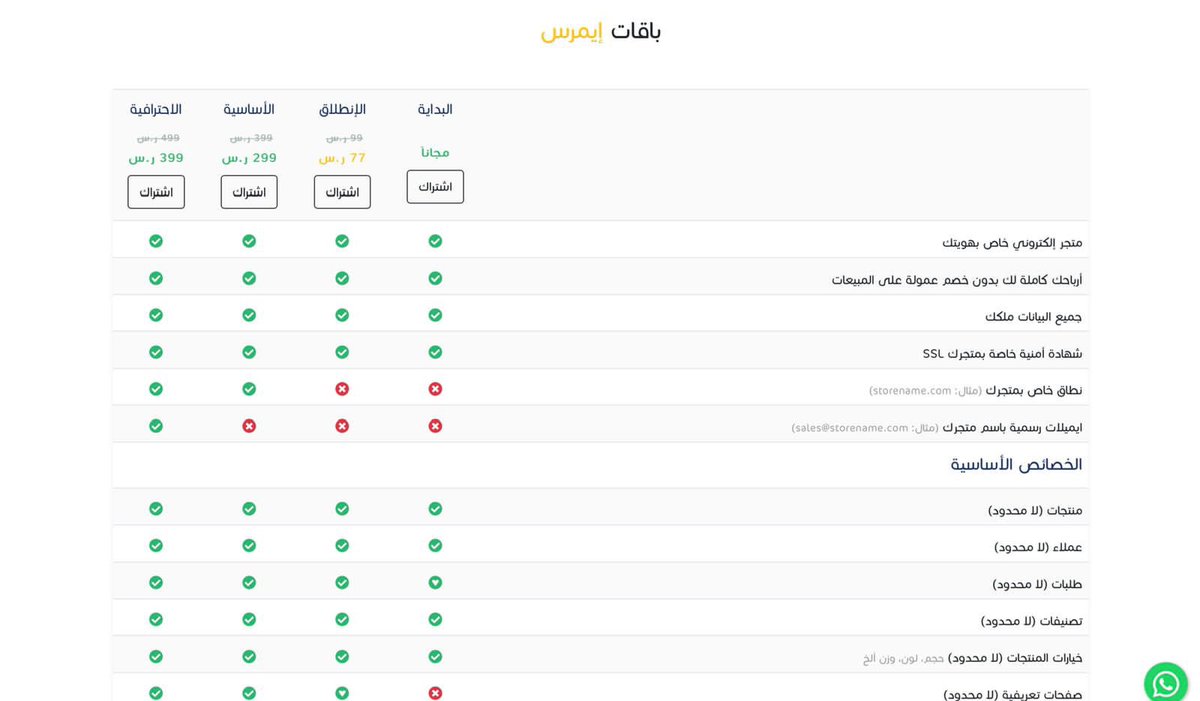Viewport: 1200px width, 701px height.
Task: Click green check for نطاق خاص بمتجرك in الاحترافية column
Action: [156, 389]
